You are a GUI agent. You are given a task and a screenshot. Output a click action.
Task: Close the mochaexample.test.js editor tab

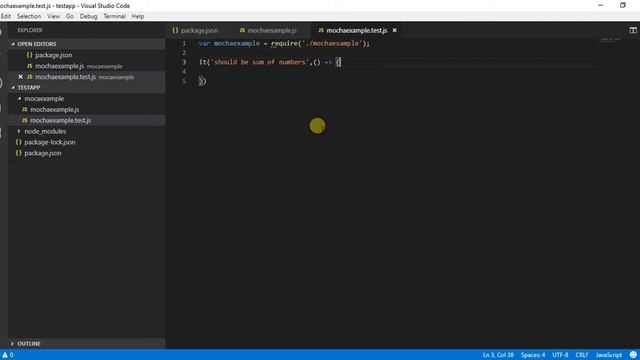395,30
